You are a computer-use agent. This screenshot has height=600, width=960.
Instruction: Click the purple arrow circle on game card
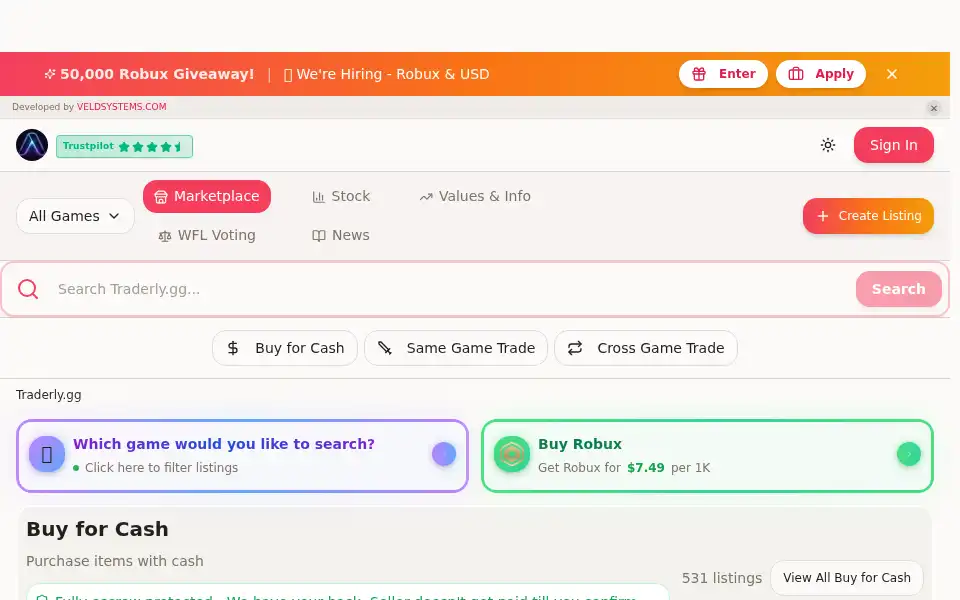444,454
